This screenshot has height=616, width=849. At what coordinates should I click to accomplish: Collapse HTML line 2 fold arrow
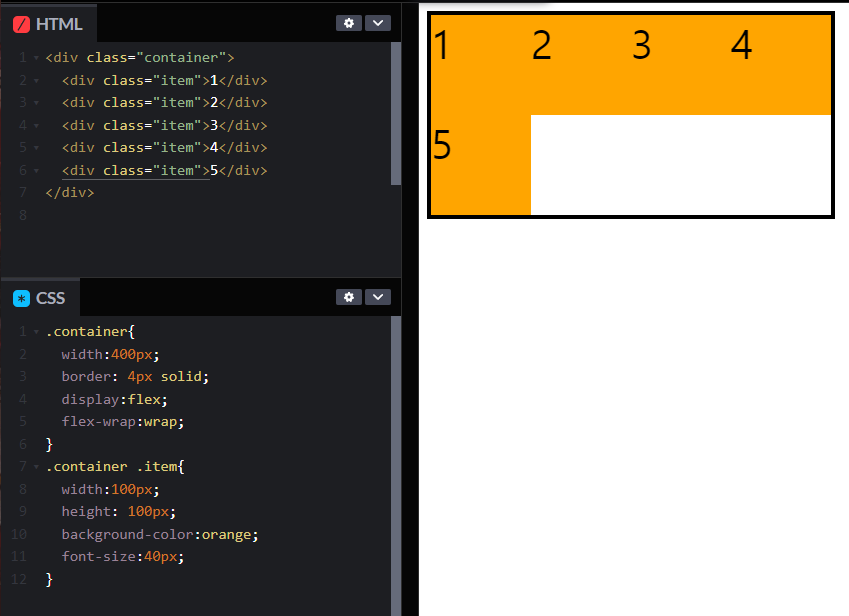pos(36,81)
